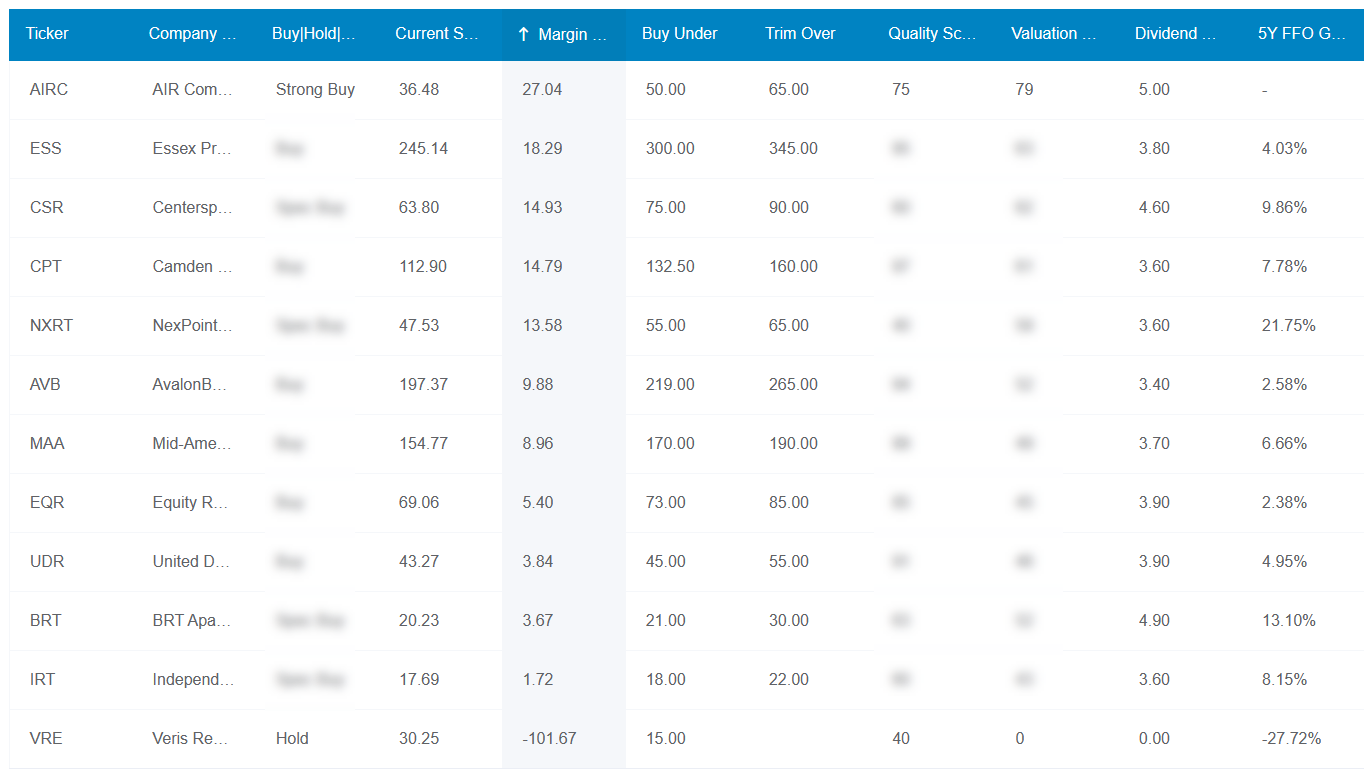Click the 13.58 margin cell
Screen dimensions: 1364x771
point(542,326)
